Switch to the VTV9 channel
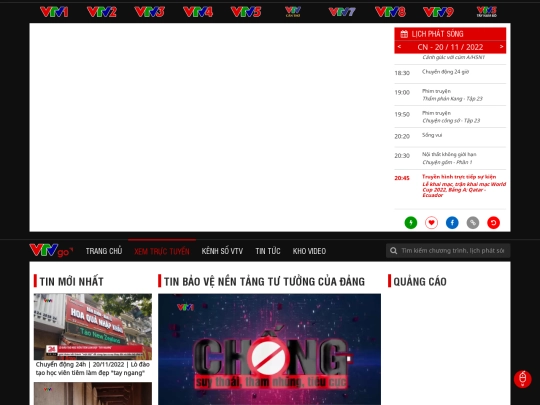The image size is (540, 405). 438,12
